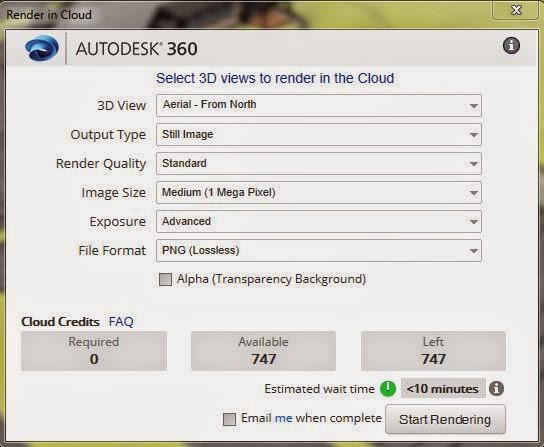This screenshot has width=544, height=447.
Task: Click the Start Rendering button
Action: click(445, 419)
